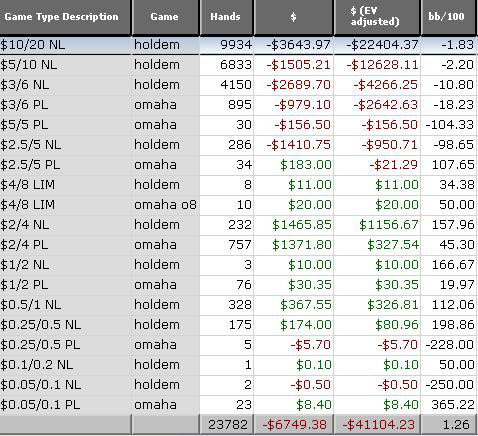Click the $80.96 EV adjusted cell

377,325
